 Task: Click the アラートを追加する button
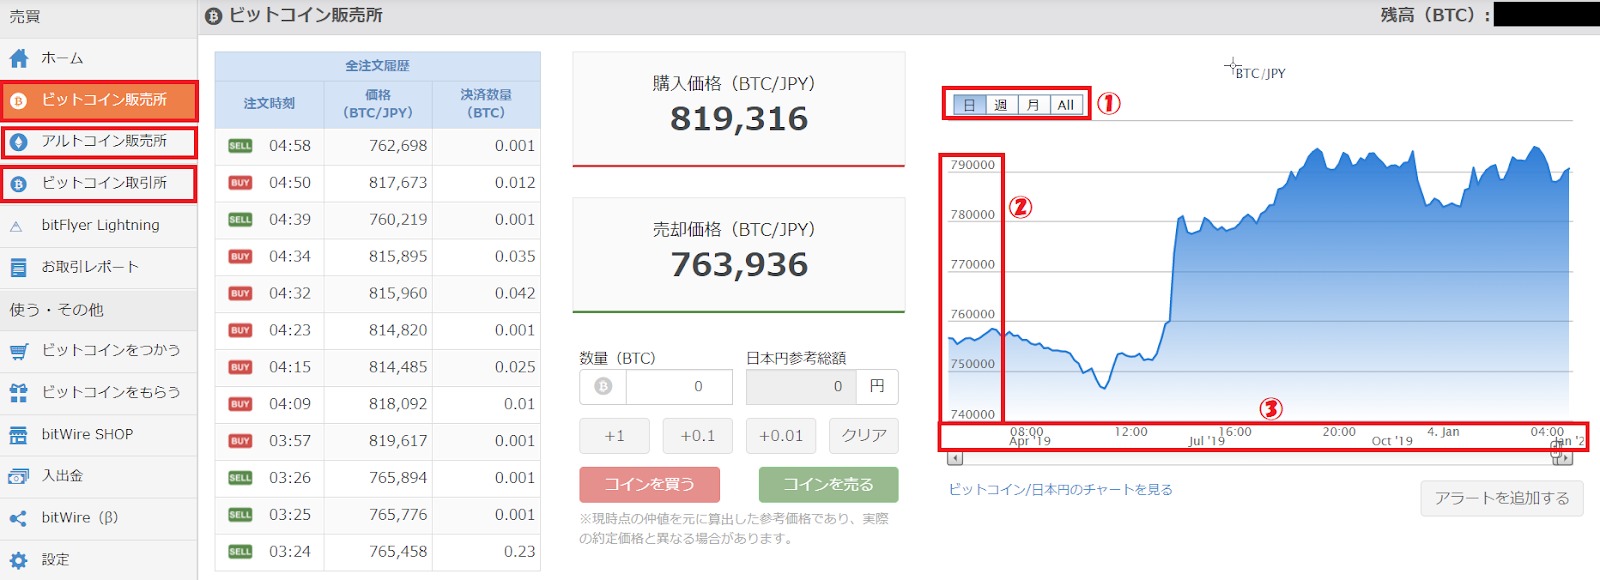point(1502,498)
